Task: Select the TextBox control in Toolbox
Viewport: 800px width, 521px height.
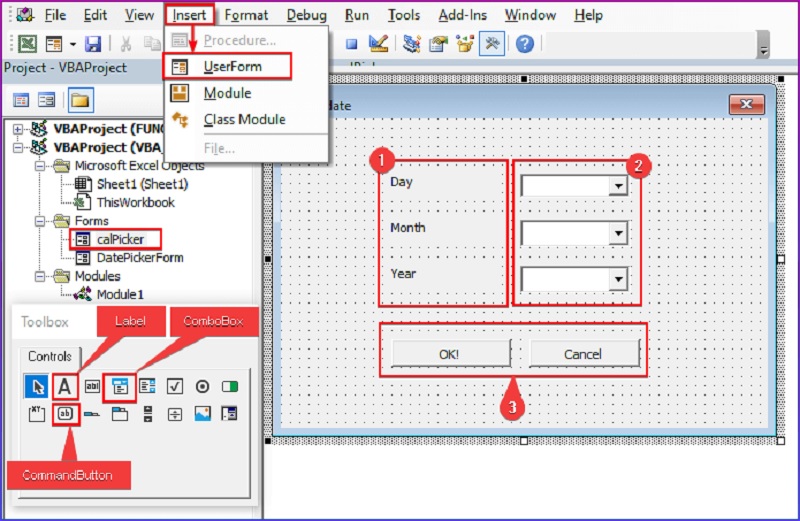Action: pos(92,386)
